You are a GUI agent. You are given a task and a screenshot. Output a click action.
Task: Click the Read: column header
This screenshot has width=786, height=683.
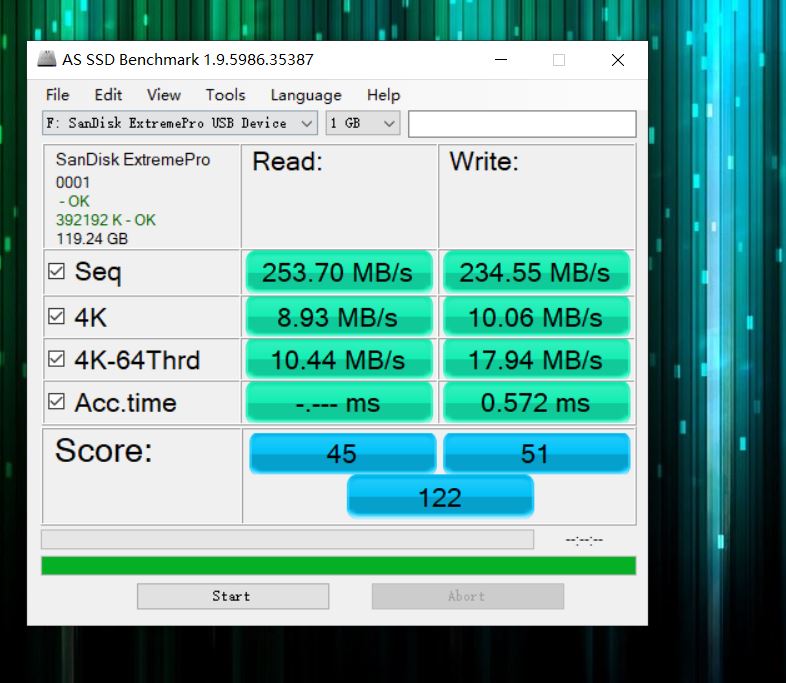(x=287, y=161)
